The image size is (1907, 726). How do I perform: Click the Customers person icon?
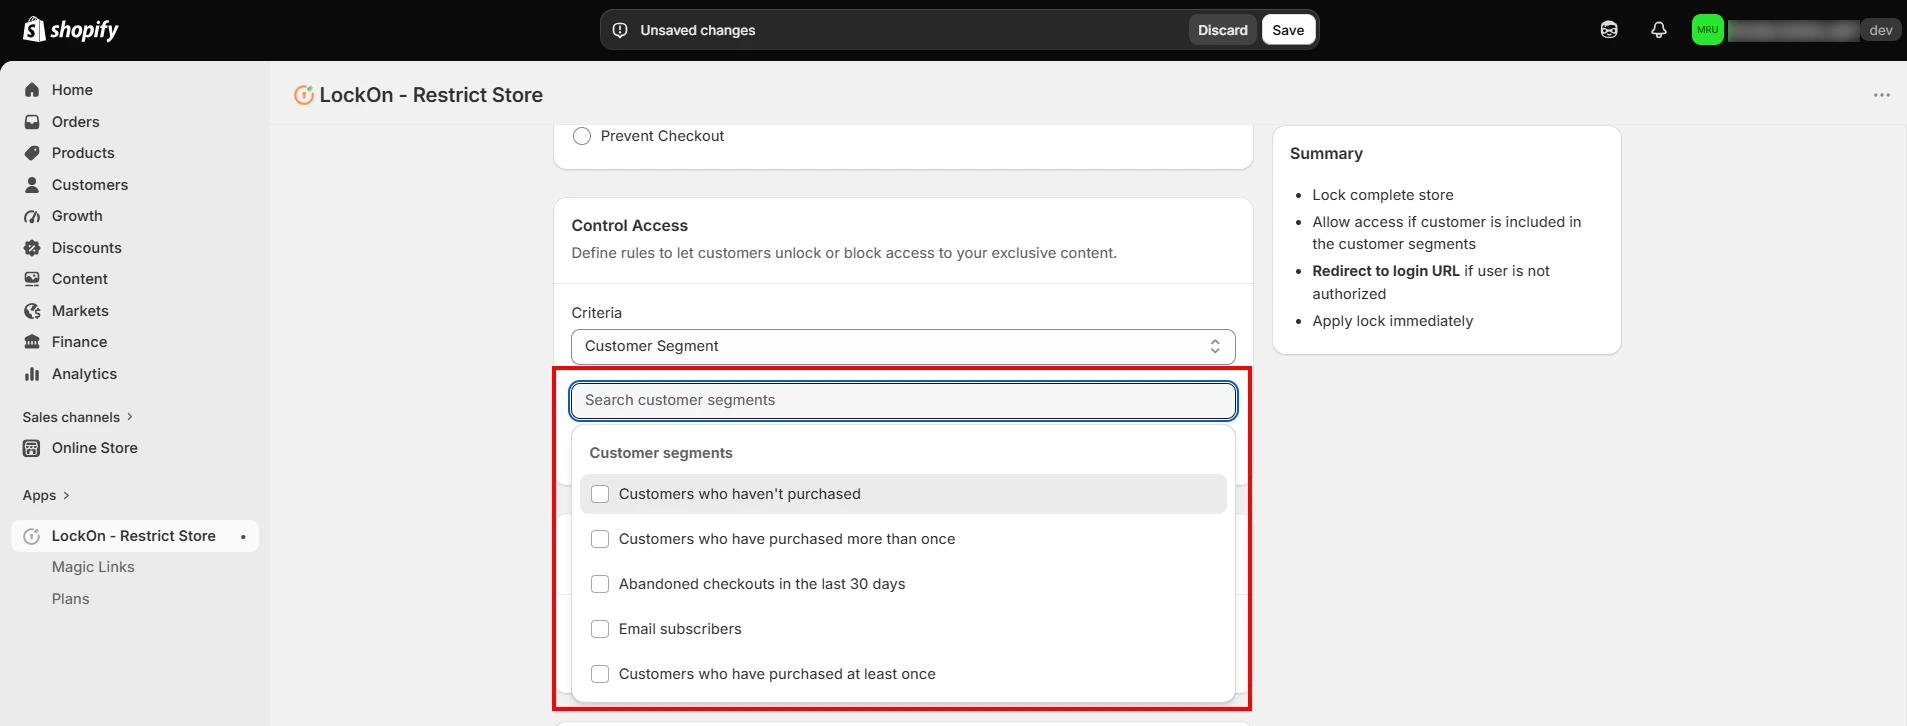pyautogui.click(x=32, y=185)
